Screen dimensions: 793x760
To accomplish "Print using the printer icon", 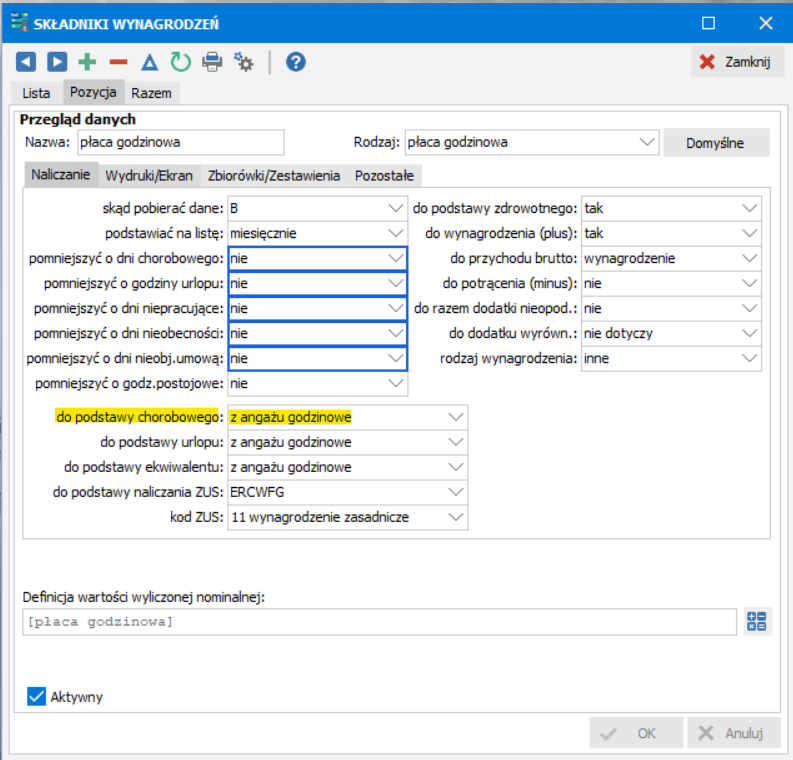I will click(x=212, y=62).
